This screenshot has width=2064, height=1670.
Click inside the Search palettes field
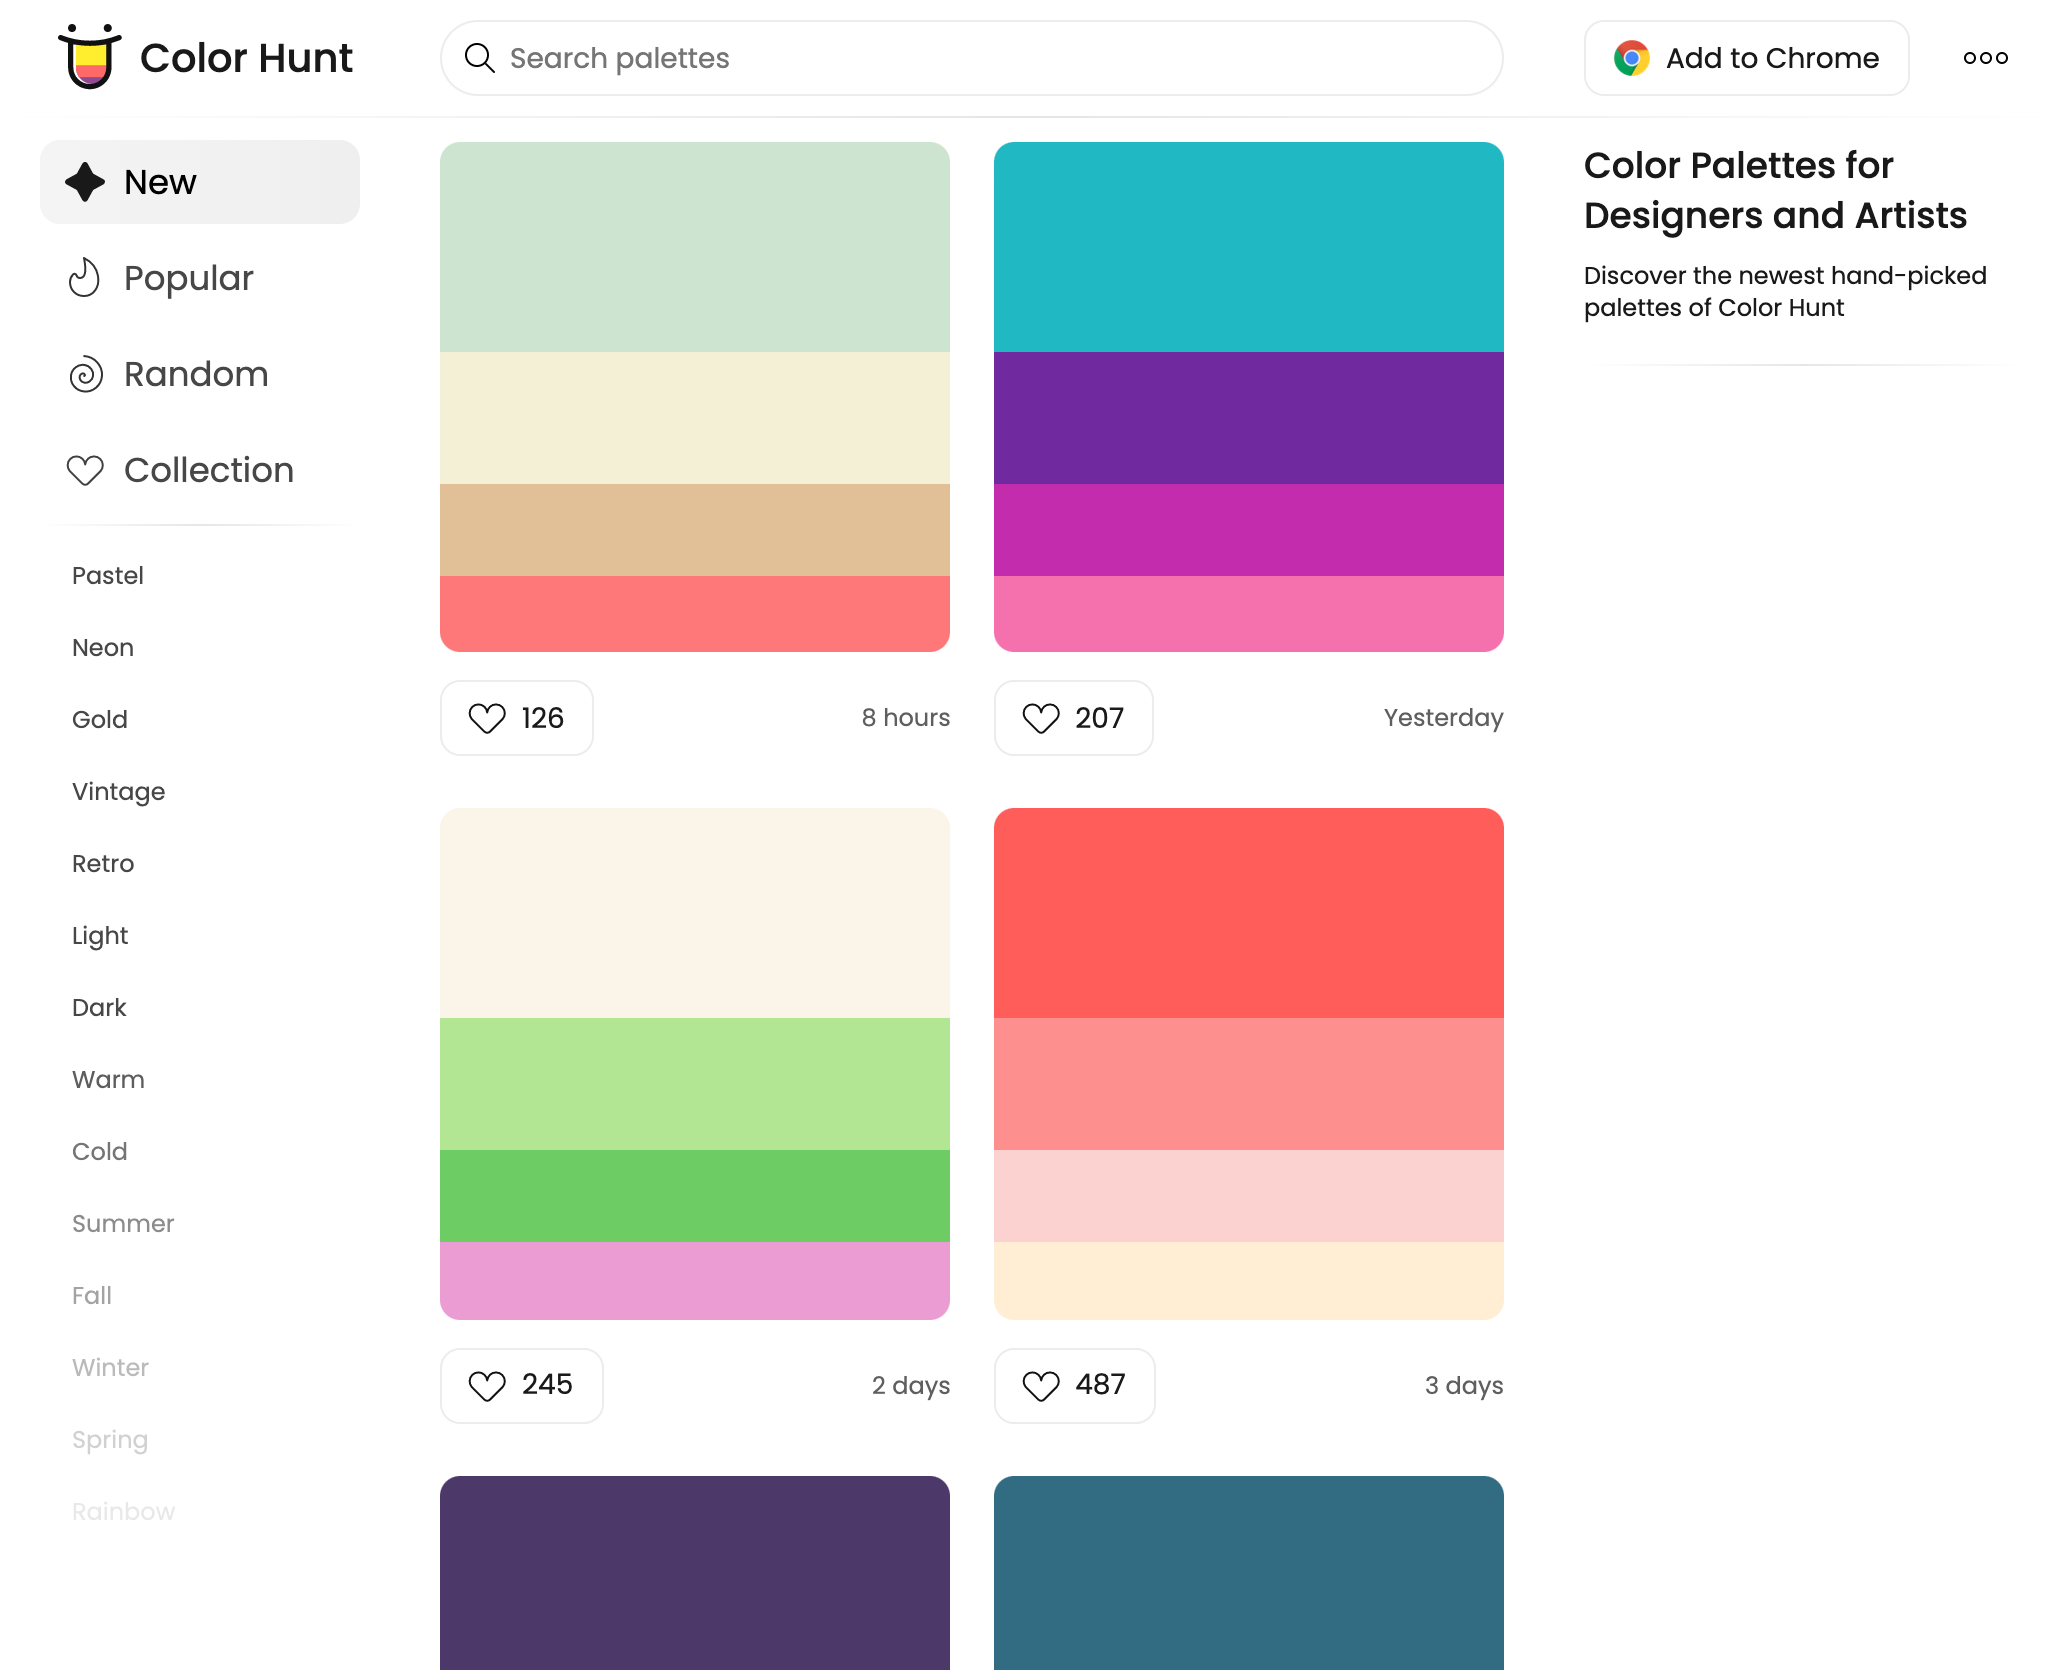point(900,58)
